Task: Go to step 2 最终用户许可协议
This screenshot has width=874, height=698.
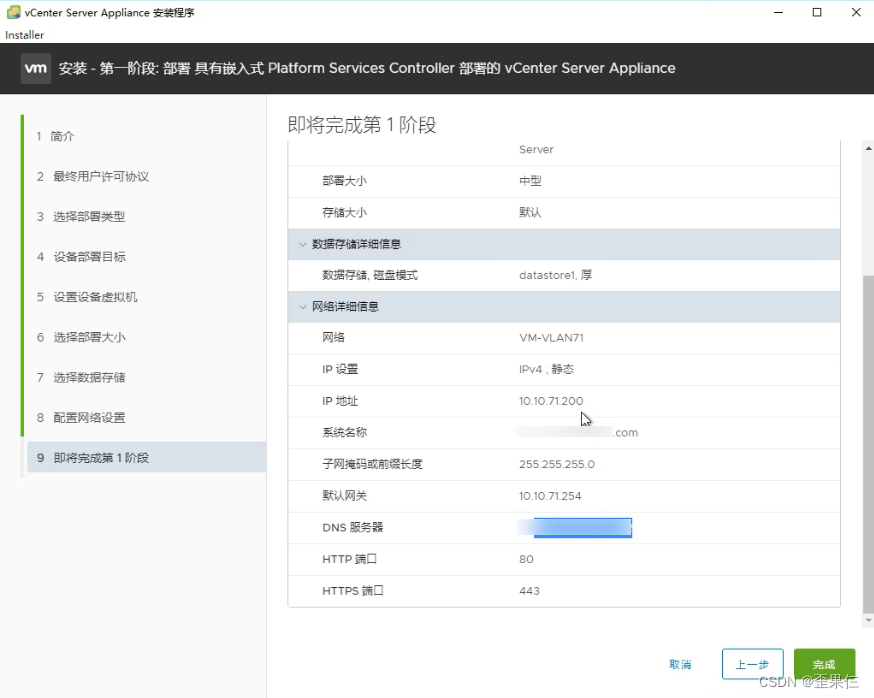Action: pyautogui.click(x=93, y=177)
